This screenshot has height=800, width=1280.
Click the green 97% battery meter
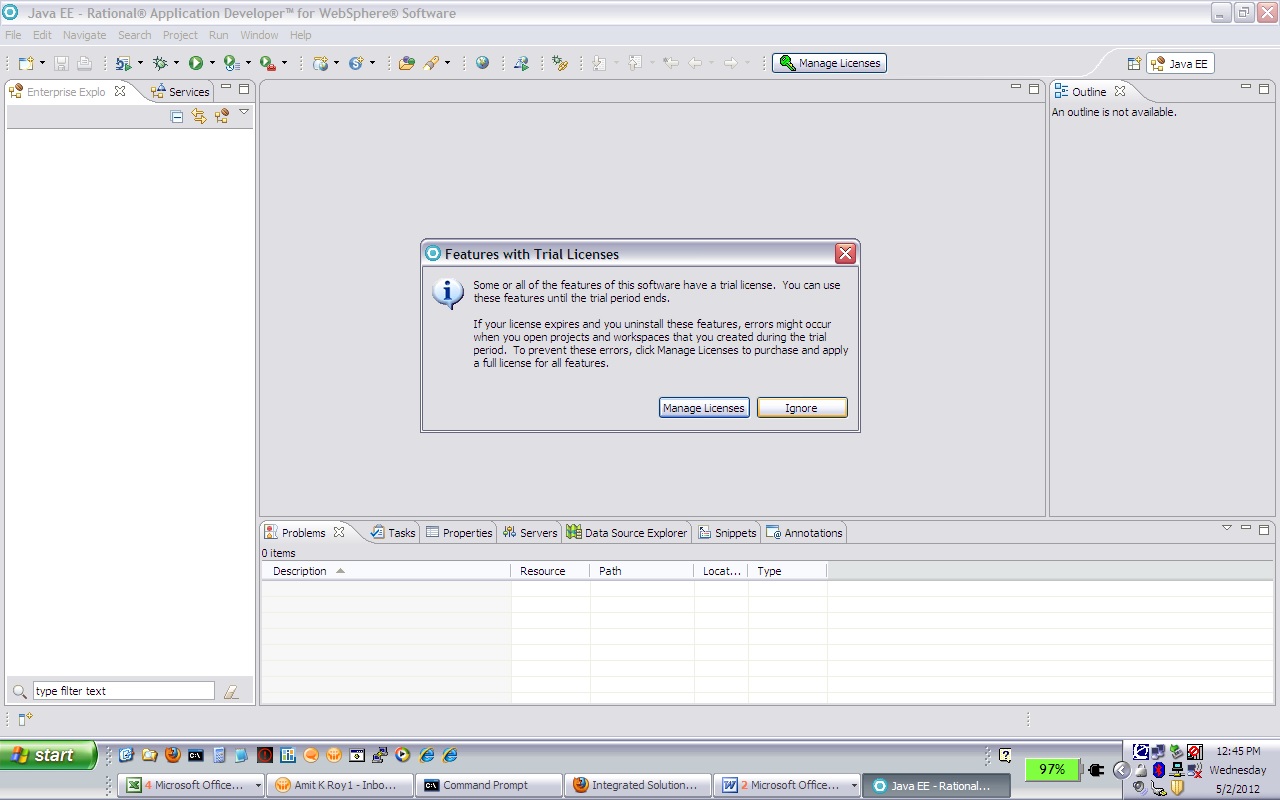coord(1051,769)
